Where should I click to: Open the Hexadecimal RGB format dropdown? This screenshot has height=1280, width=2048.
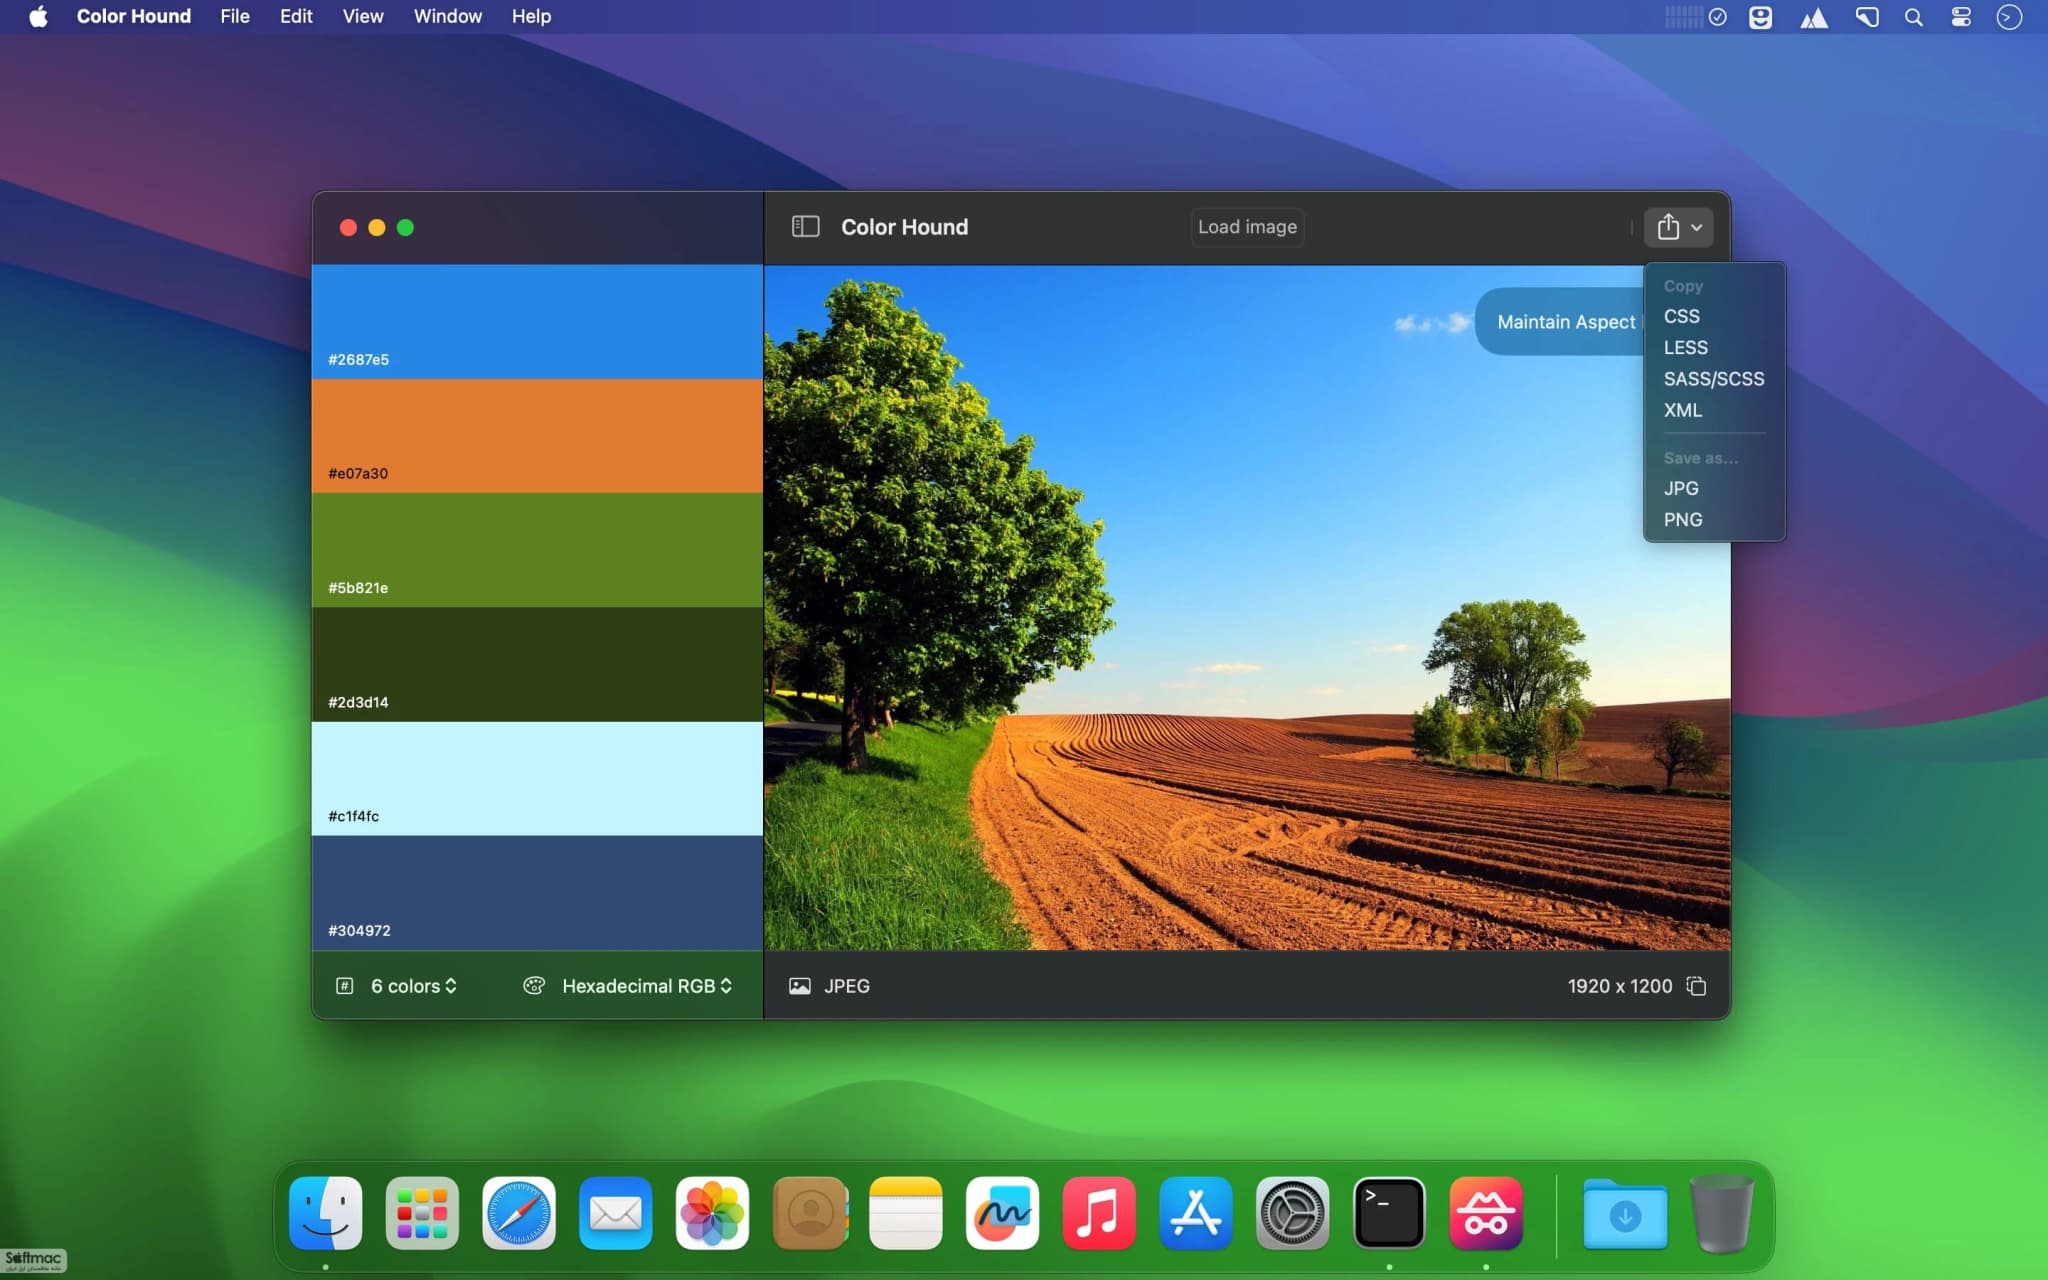pos(647,986)
